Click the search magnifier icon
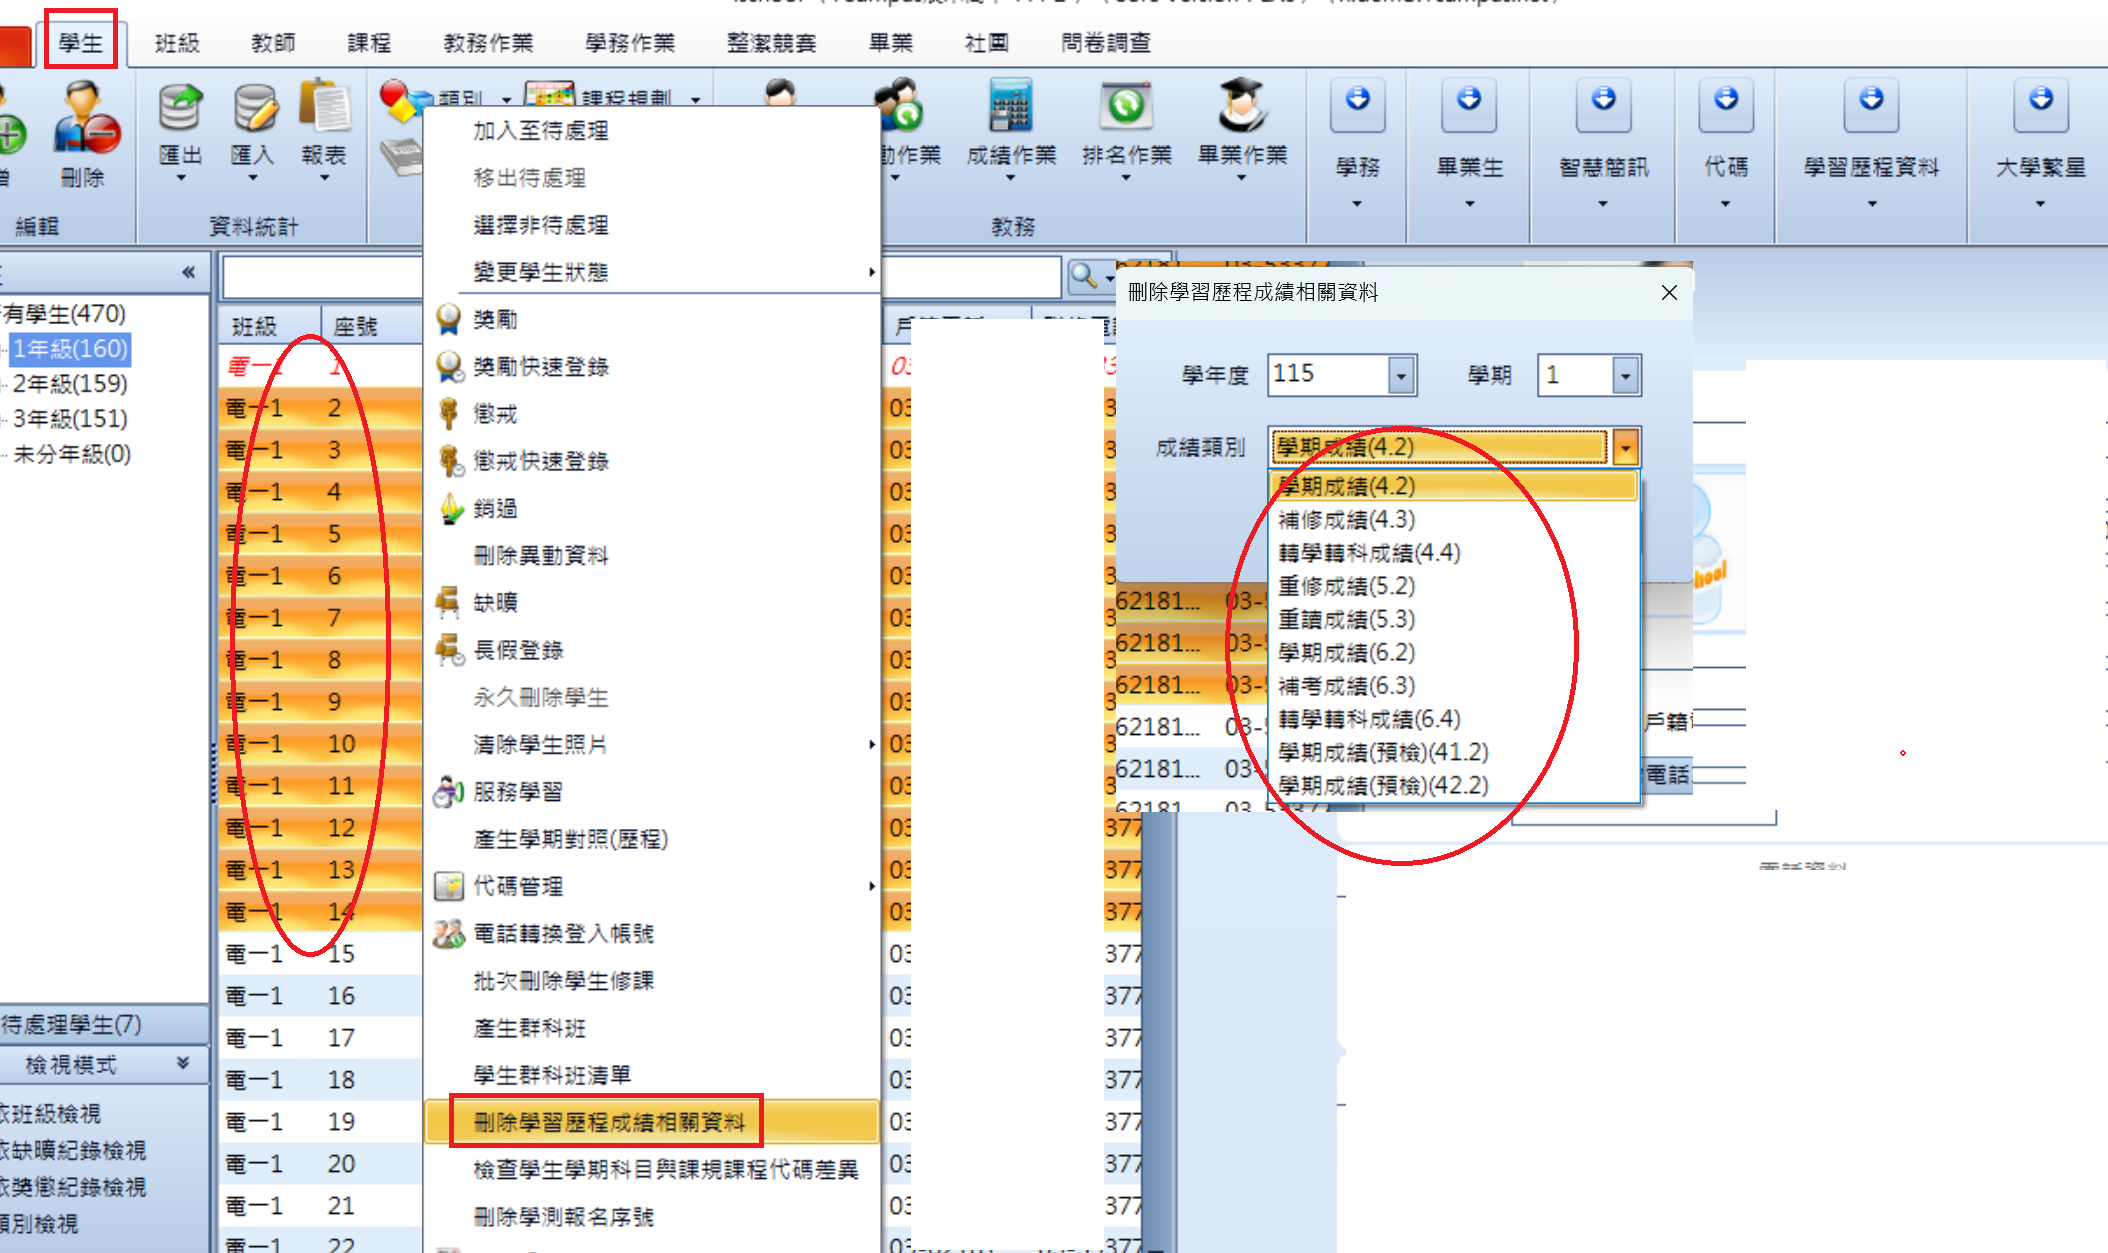This screenshot has width=2108, height=1253. (1084, 275)
